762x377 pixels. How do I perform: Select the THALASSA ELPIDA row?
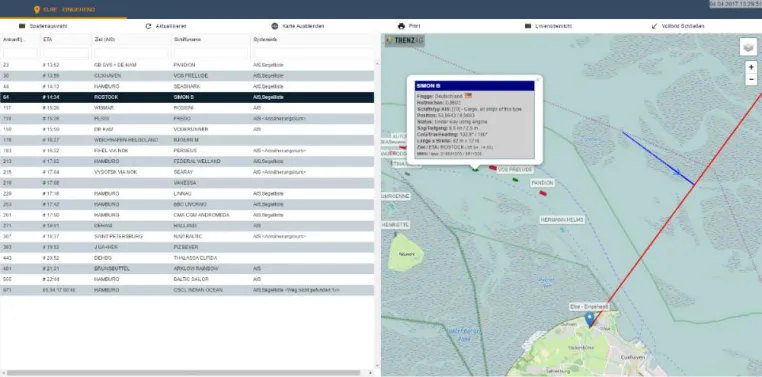coord(187,258)
